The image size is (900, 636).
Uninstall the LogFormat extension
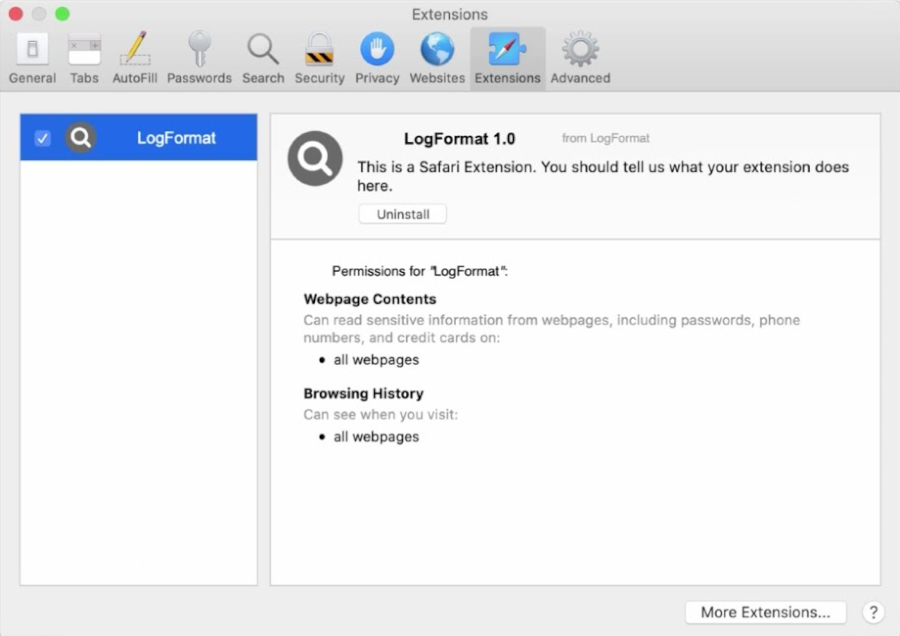(x=402, y=213)
